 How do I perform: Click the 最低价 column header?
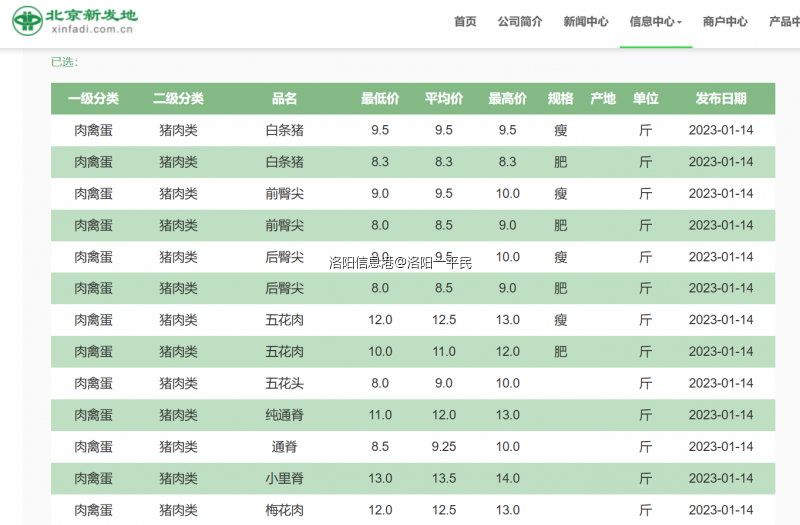[x=380, y=98]
